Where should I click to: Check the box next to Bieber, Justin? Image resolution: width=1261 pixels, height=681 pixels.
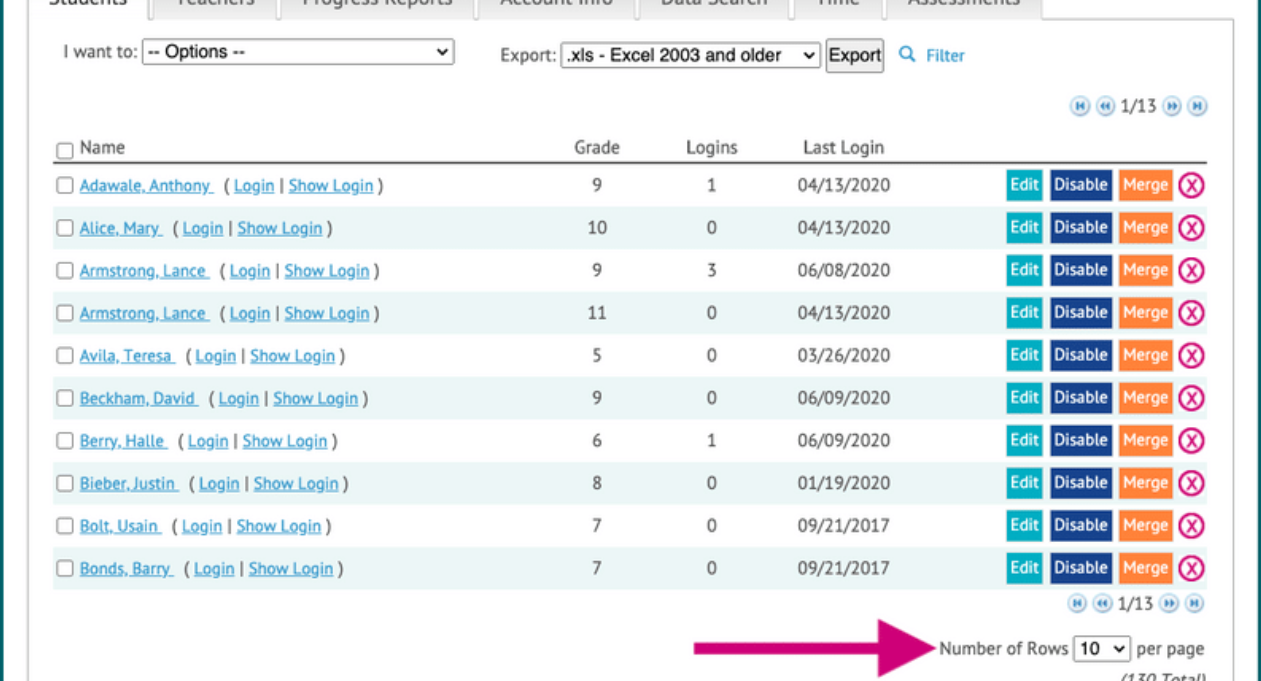65,484
